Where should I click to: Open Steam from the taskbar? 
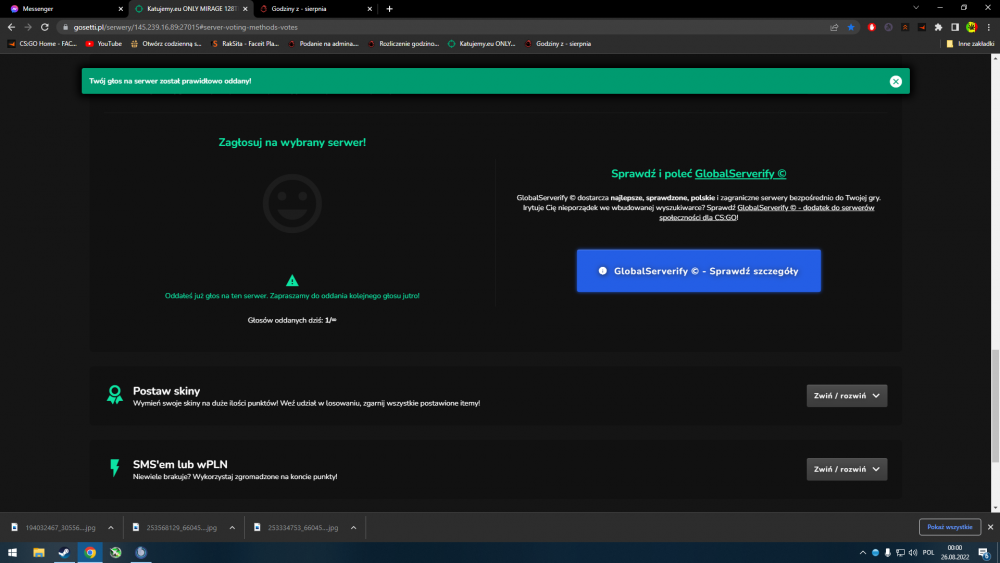click(64, 552)
